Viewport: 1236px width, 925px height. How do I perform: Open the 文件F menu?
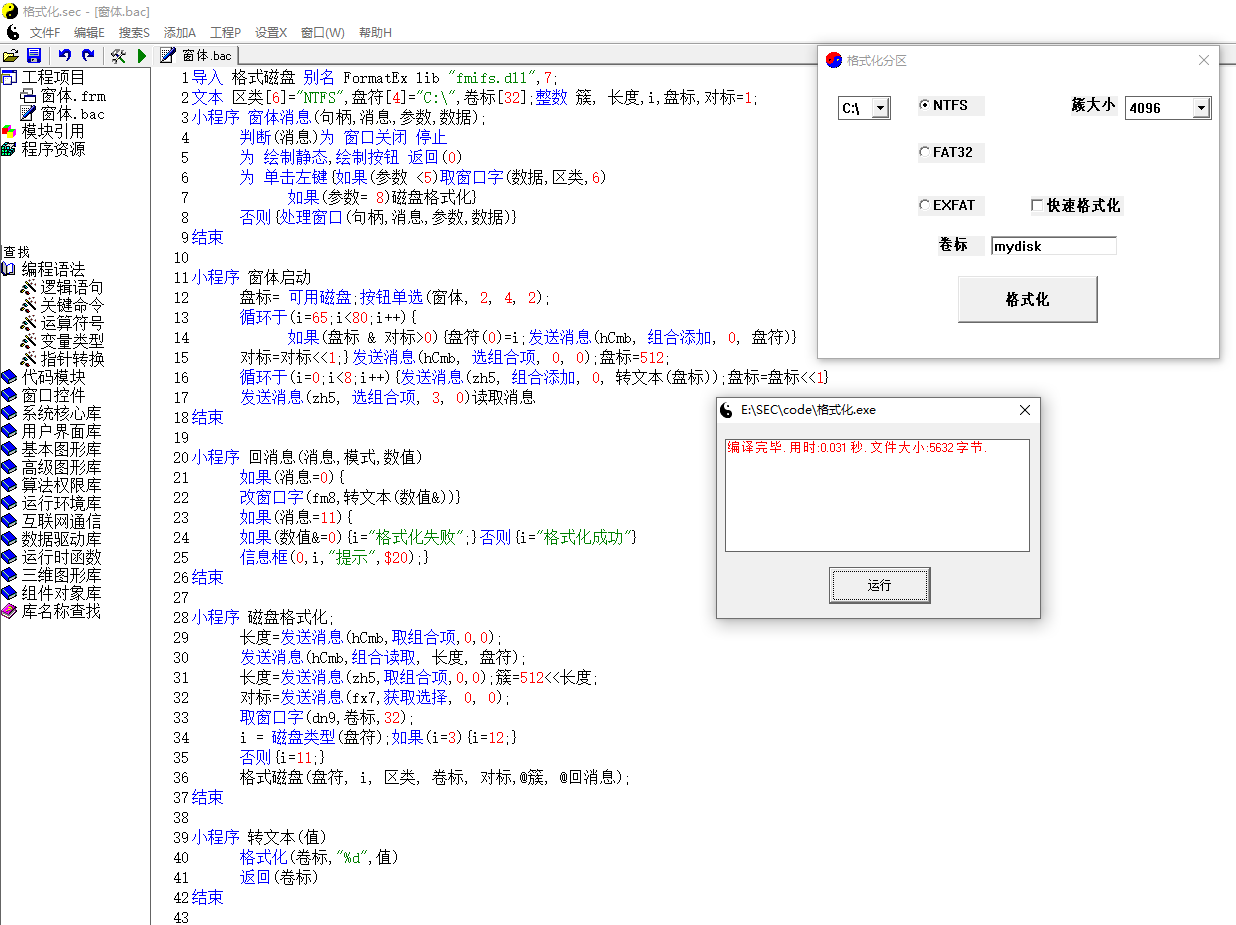click(45, 33)
